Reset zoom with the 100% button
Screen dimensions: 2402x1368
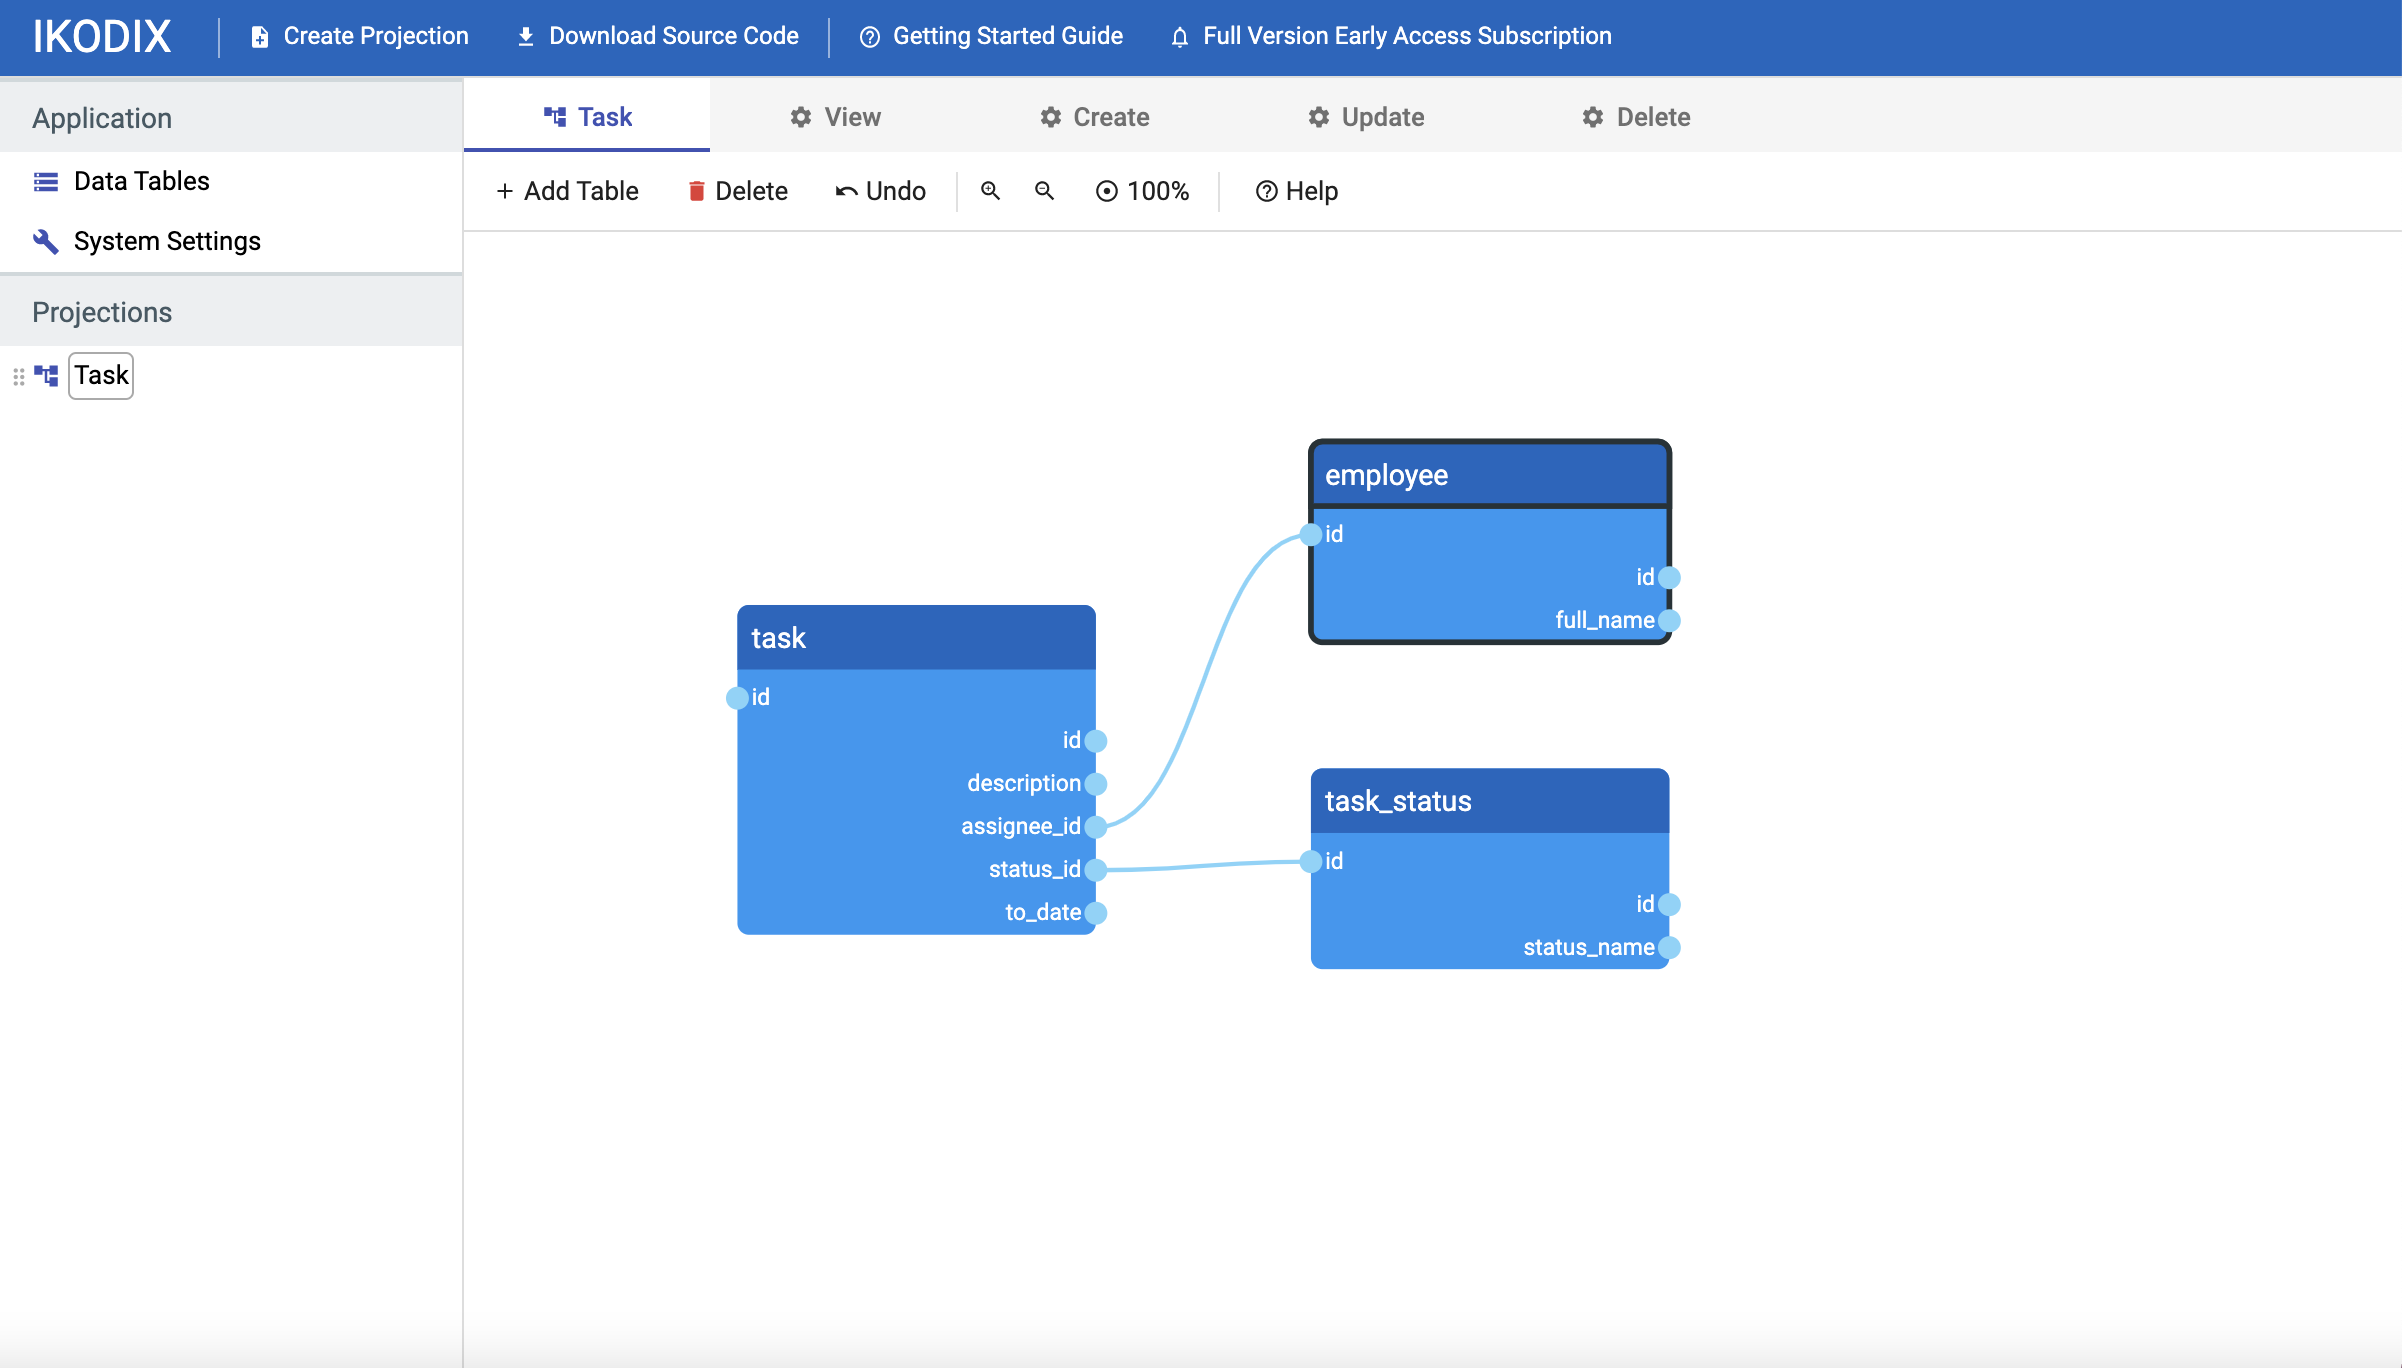[1142, 191]
